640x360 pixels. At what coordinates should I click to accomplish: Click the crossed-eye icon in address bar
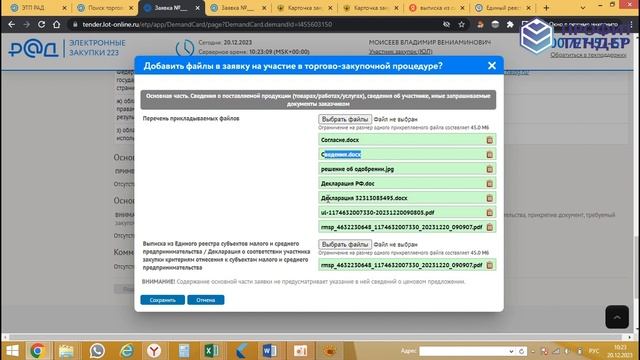click(x=447, y=24)
